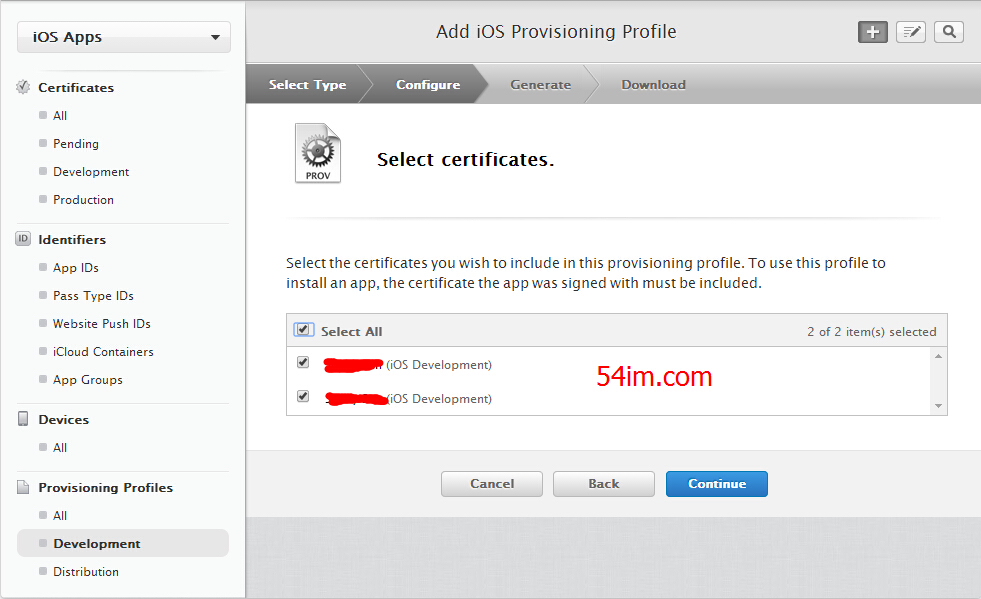
Task: Click the Certificates heading
Action: [76, 88]
